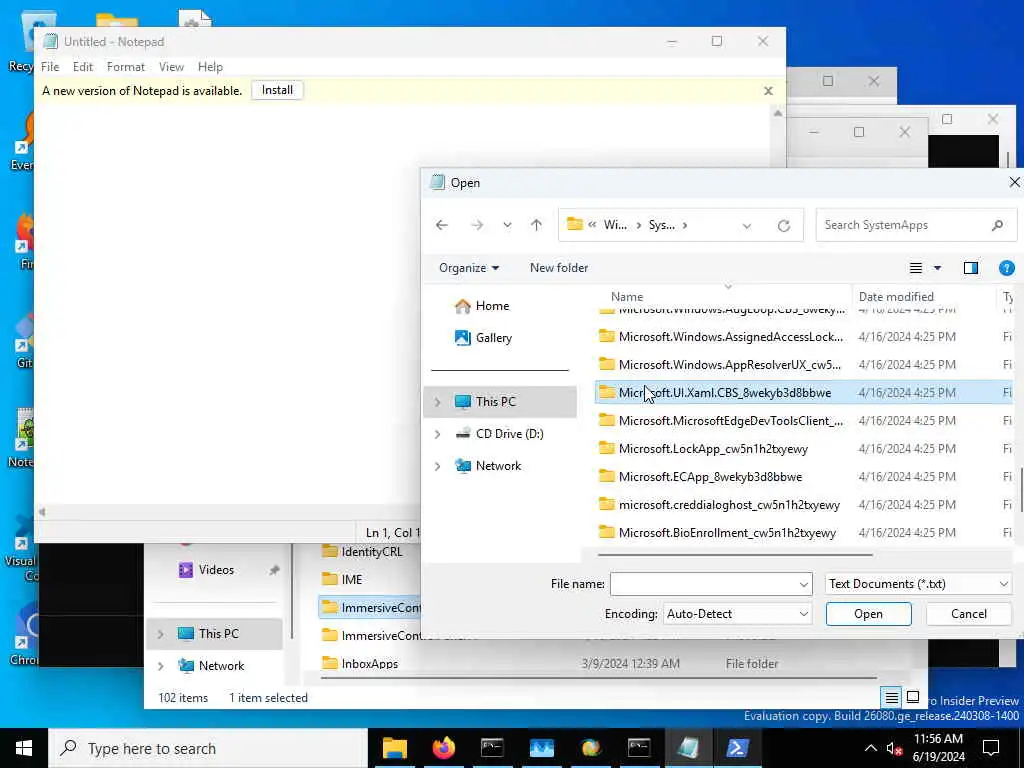Open the Text Documents file type dropdown

(x=918, y=584)
